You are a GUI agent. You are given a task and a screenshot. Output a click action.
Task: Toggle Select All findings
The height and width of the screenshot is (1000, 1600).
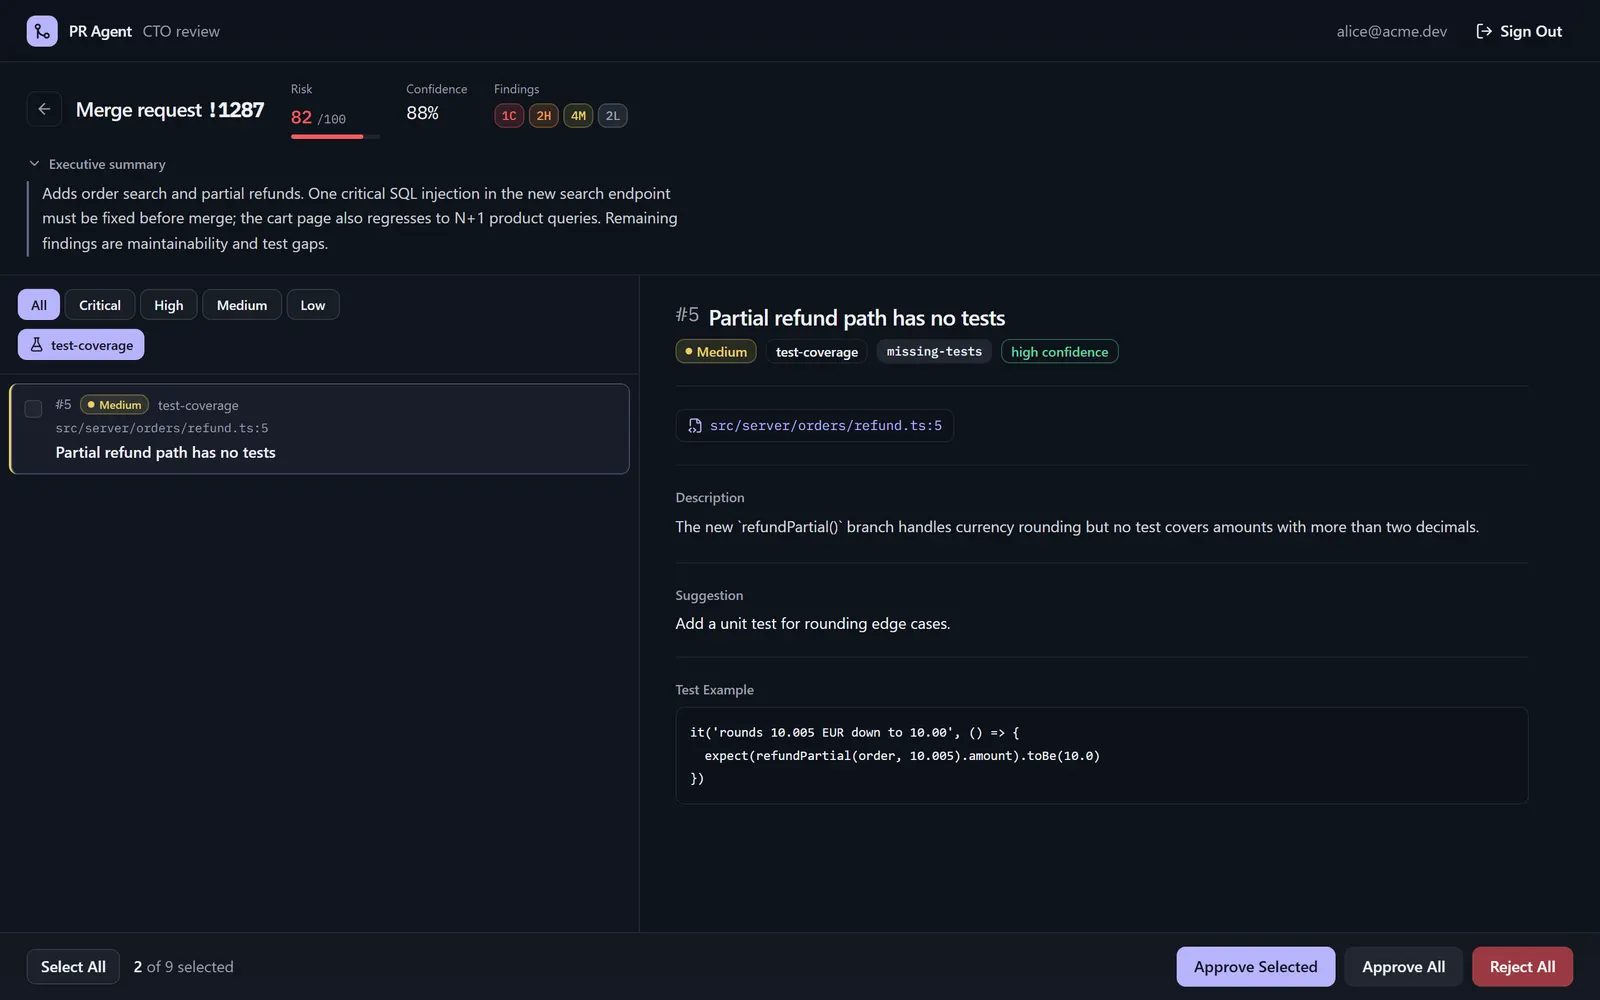73,967
